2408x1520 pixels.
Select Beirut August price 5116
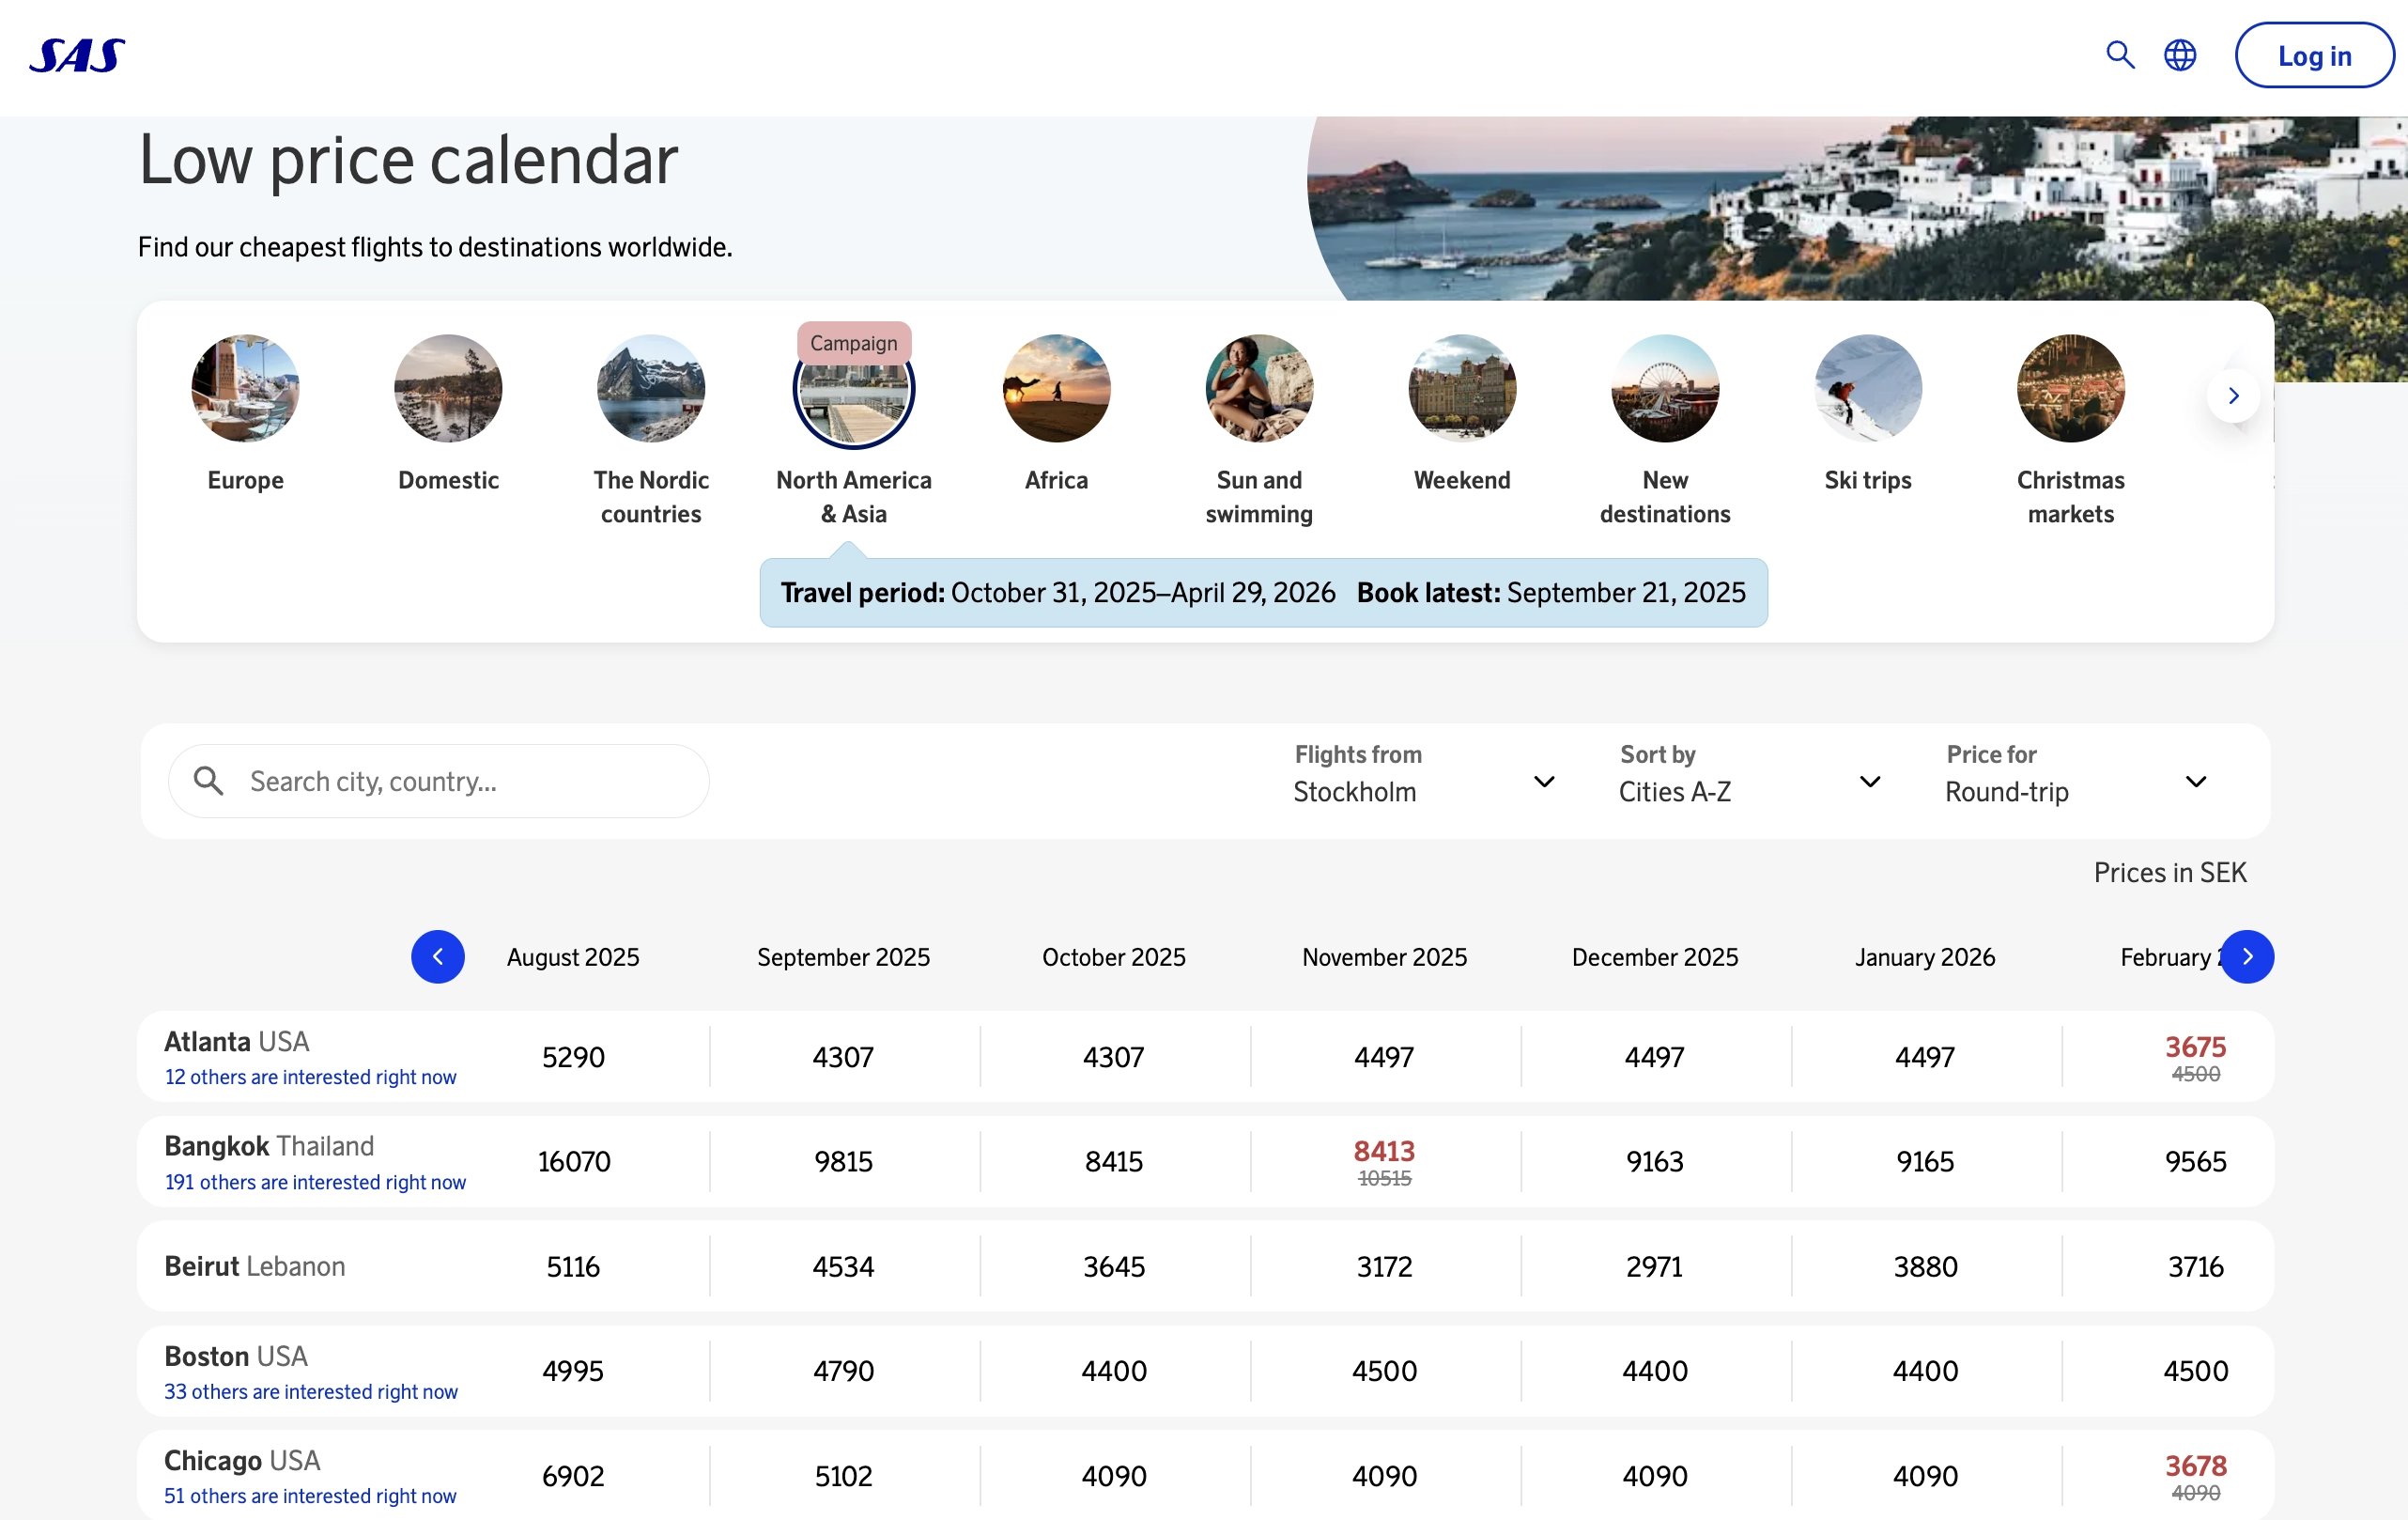click(x=573, y=1267)
